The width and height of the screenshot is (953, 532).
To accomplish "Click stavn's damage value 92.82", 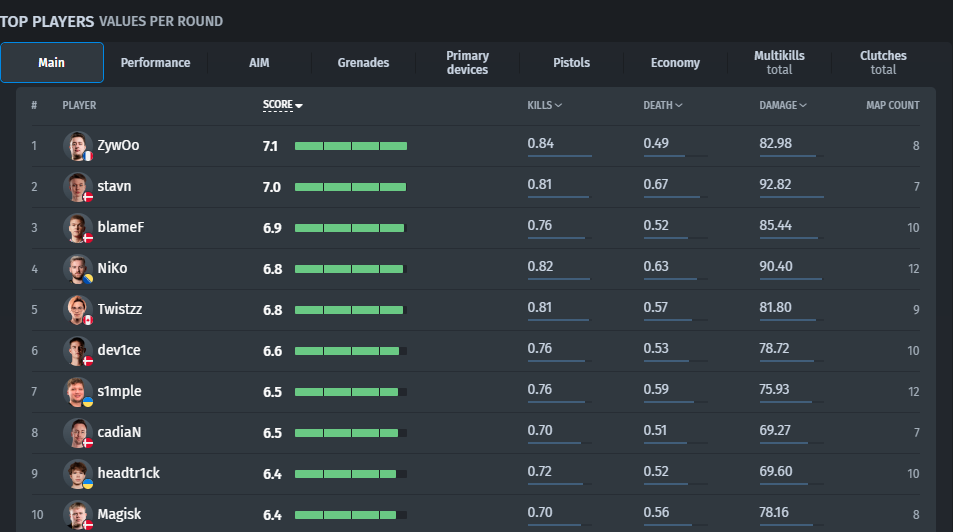I will tap(775, 184).
